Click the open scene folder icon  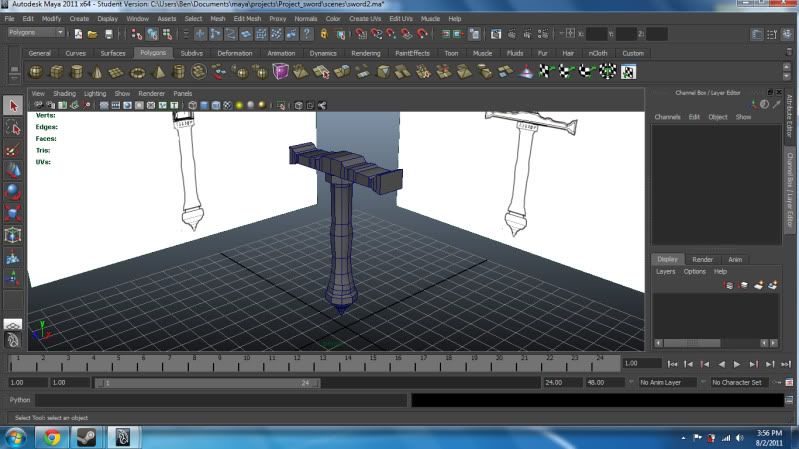point(93,34)
